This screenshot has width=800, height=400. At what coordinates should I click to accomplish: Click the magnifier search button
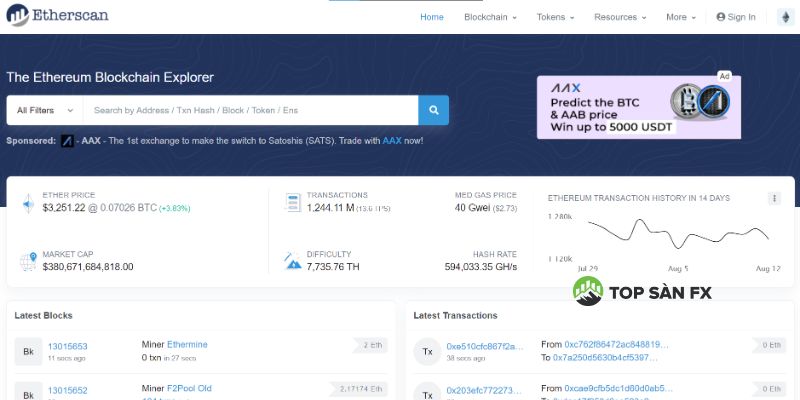click(434, 110)
